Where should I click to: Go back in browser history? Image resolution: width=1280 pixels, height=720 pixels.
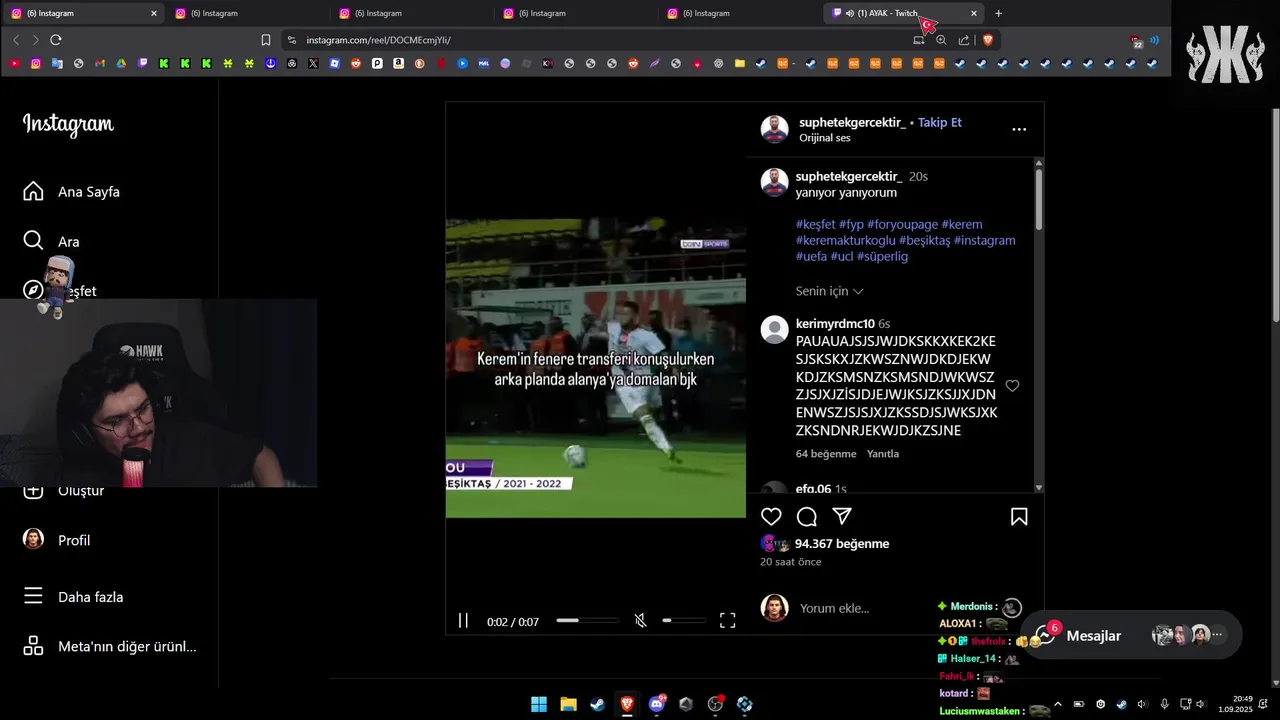(16, 40)
